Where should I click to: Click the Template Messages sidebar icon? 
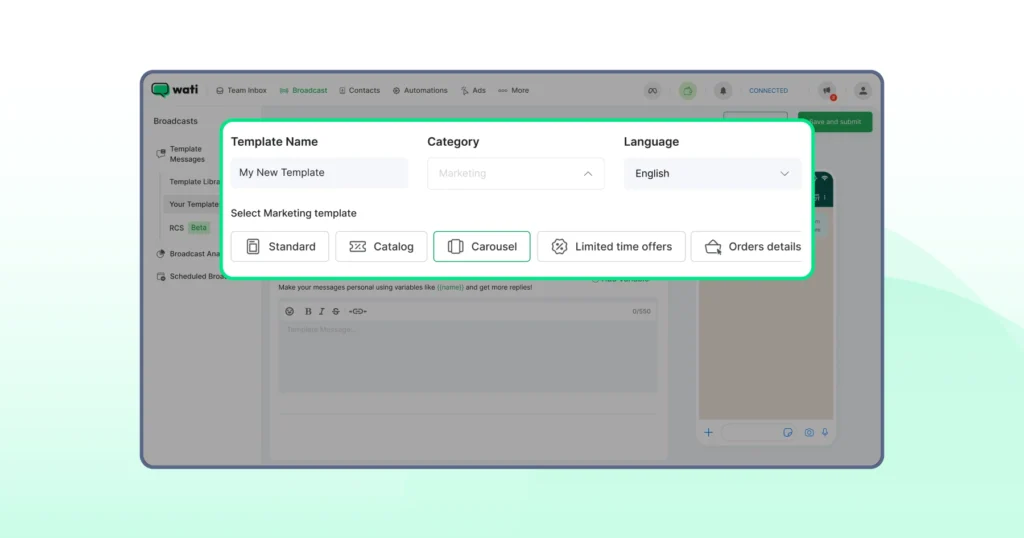click(161, 153)
